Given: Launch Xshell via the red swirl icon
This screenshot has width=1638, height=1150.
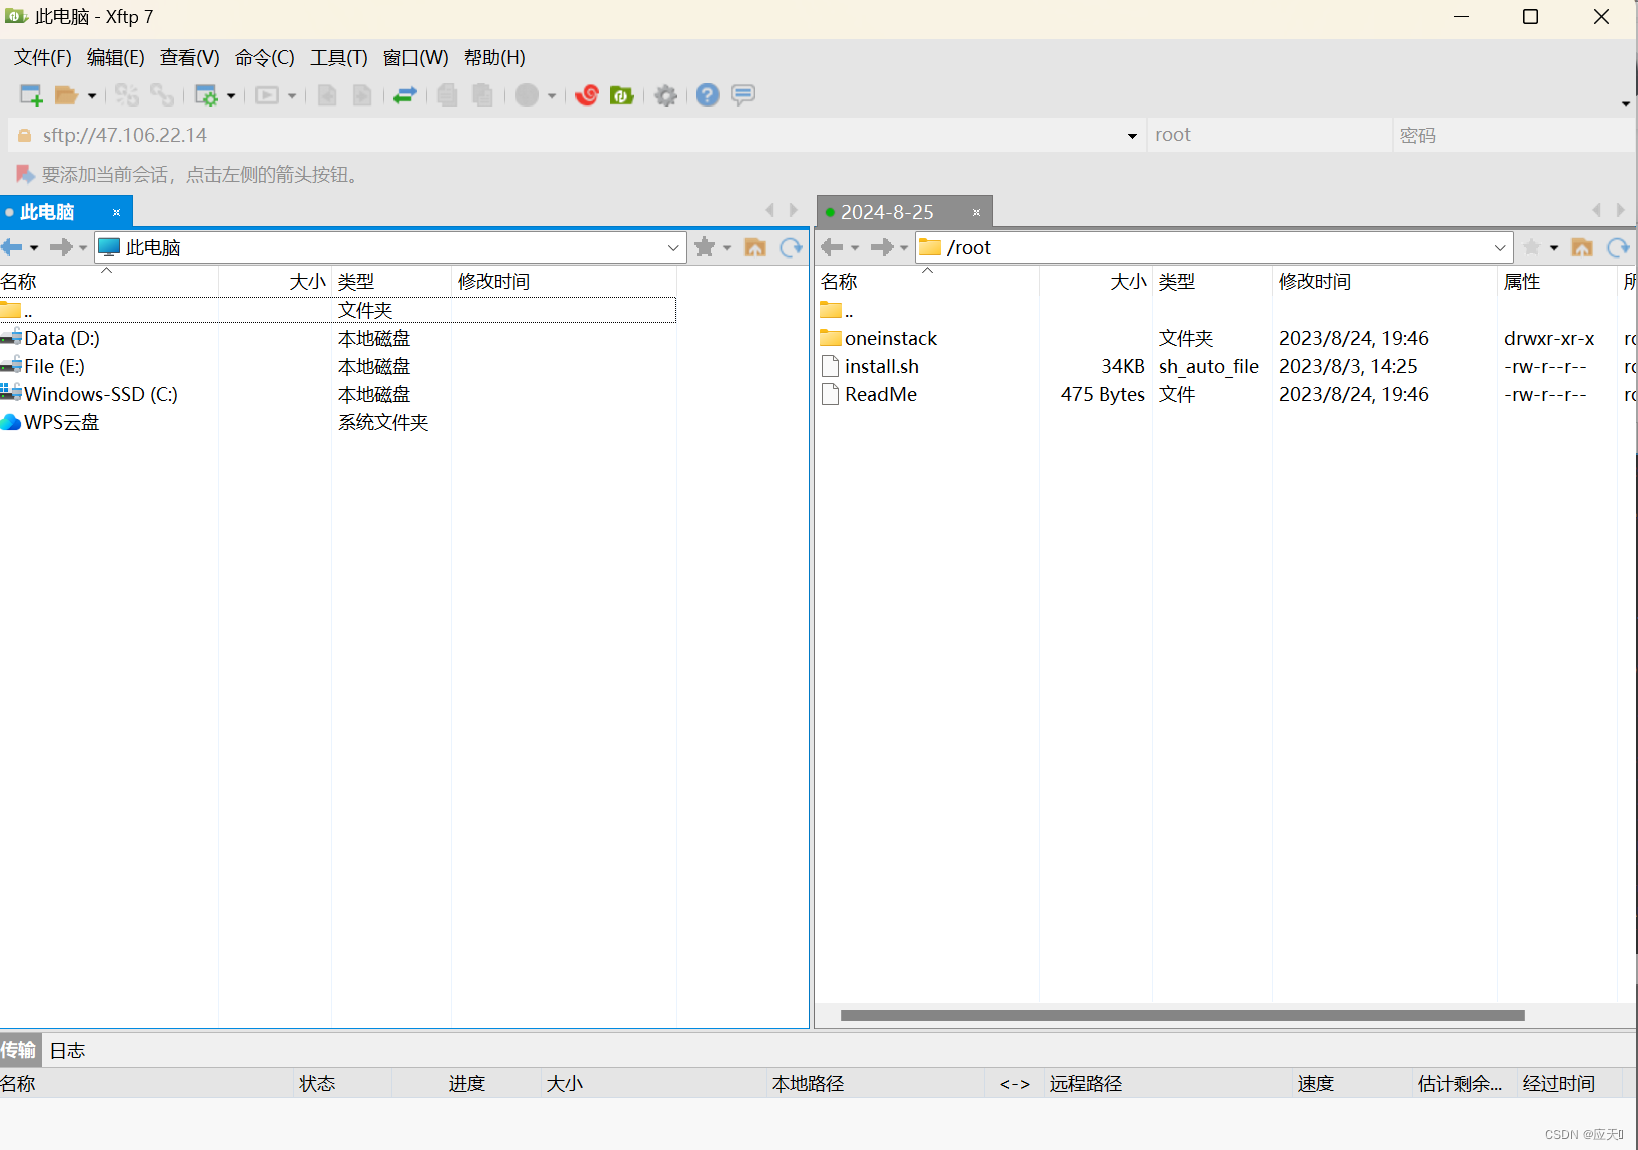Looking at the screenshot, I should 587,95.
